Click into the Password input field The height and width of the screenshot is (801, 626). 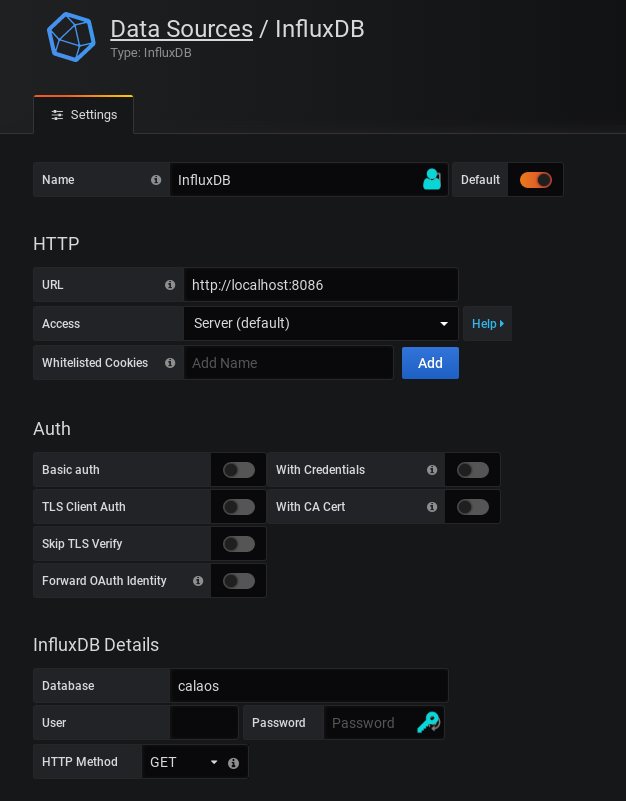[x=384, y=722]
